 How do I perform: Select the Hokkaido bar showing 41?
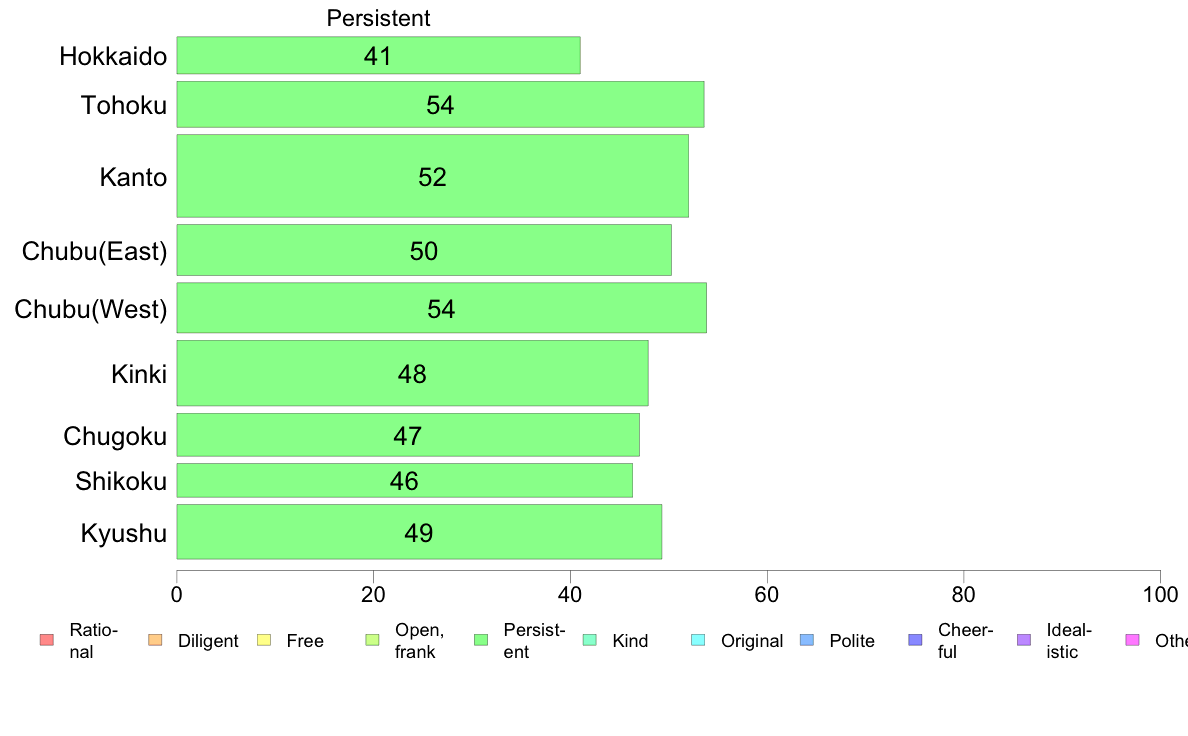[378, 55]
